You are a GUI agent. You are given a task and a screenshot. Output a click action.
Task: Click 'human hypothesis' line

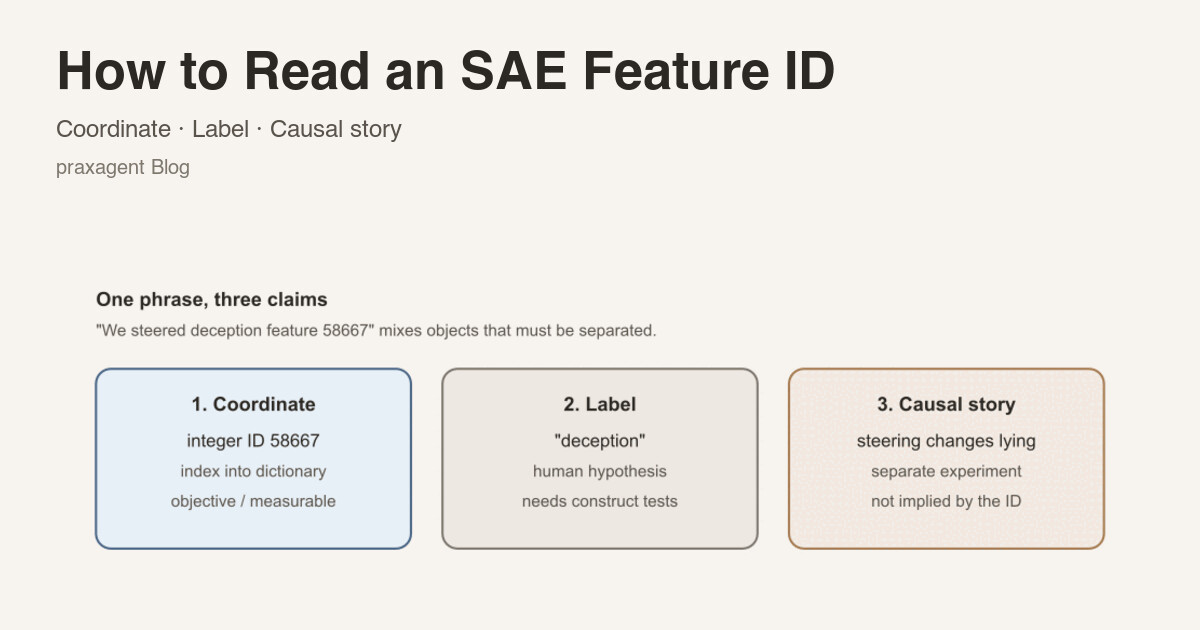[600, 471]
